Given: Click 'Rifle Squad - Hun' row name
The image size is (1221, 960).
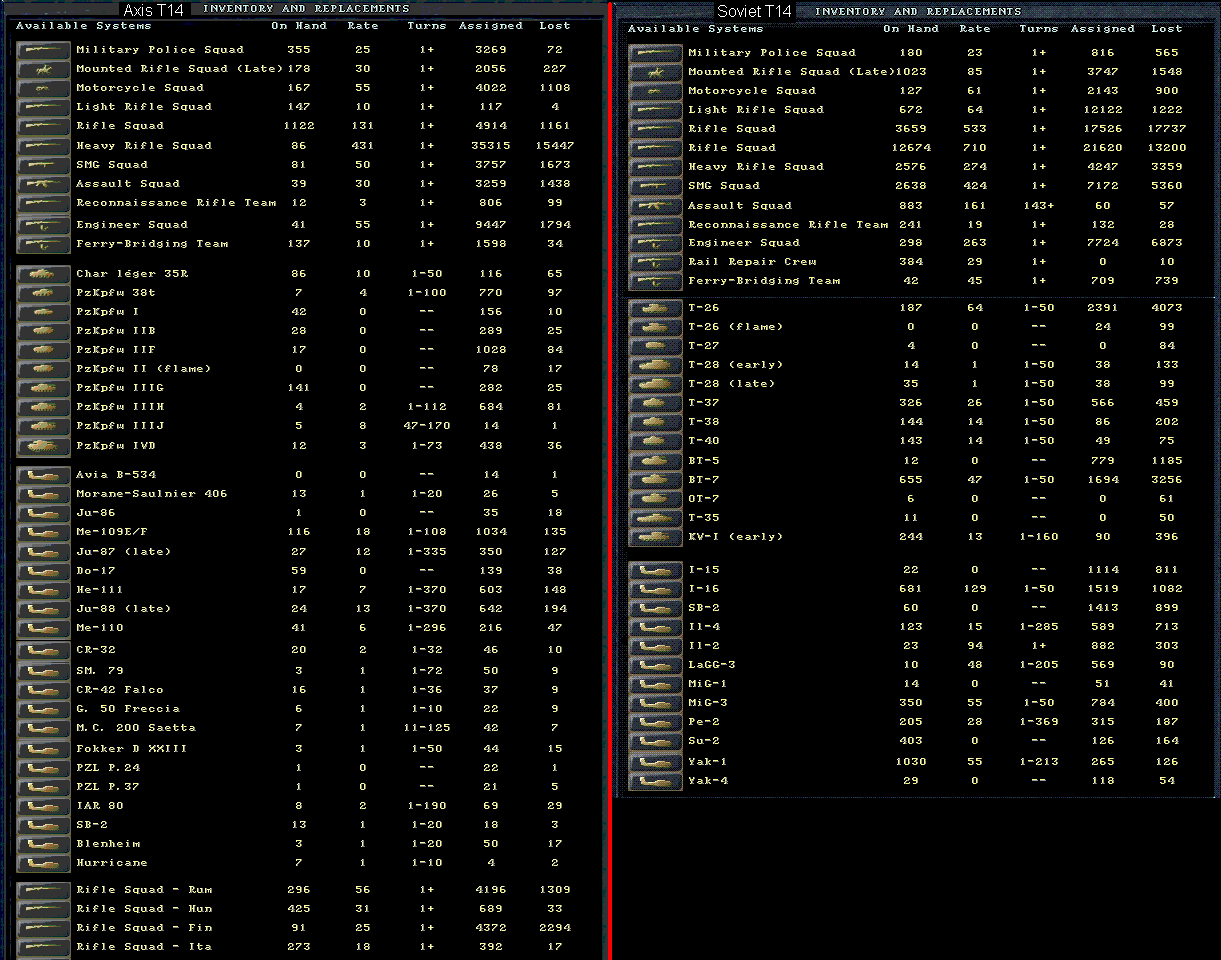Looking at the screenshot, I should coord(144,909).
